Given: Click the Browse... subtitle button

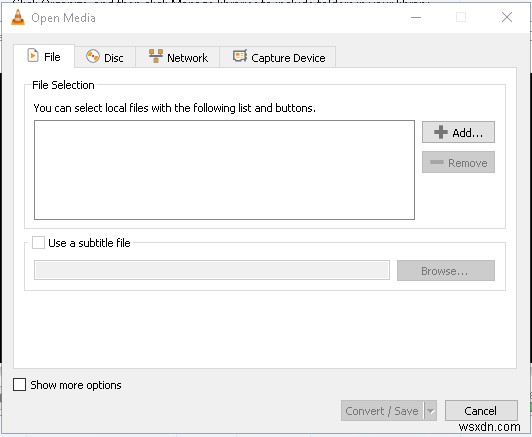Looking at the screenshot, I should coord(445,270).
